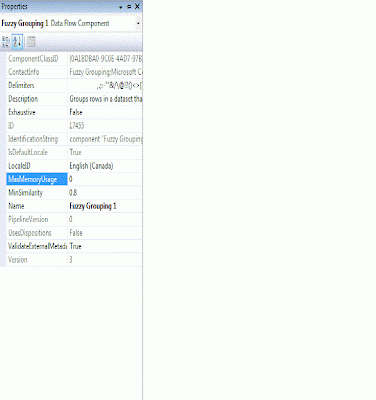Image resolution: width=376 pixels, height=400 pixels.
Task: Click the ValidateExternalMetadata value True
Action: point(75,246)
